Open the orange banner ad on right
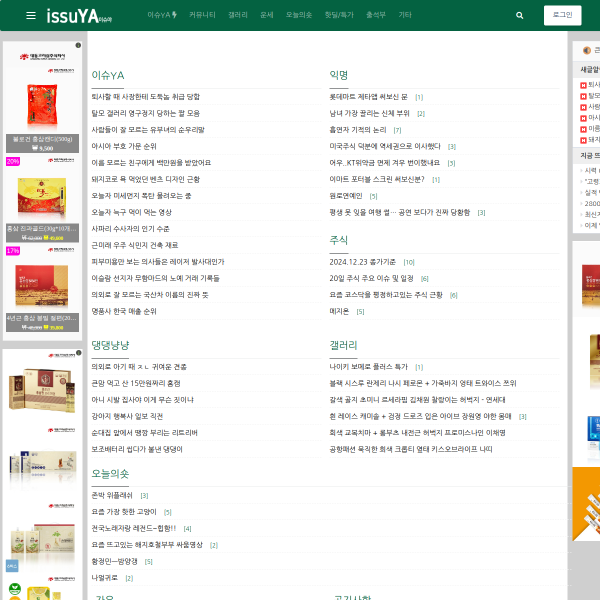Image resolution: width=600 pixels, height=600 pixels. click(x=586, y=504)
